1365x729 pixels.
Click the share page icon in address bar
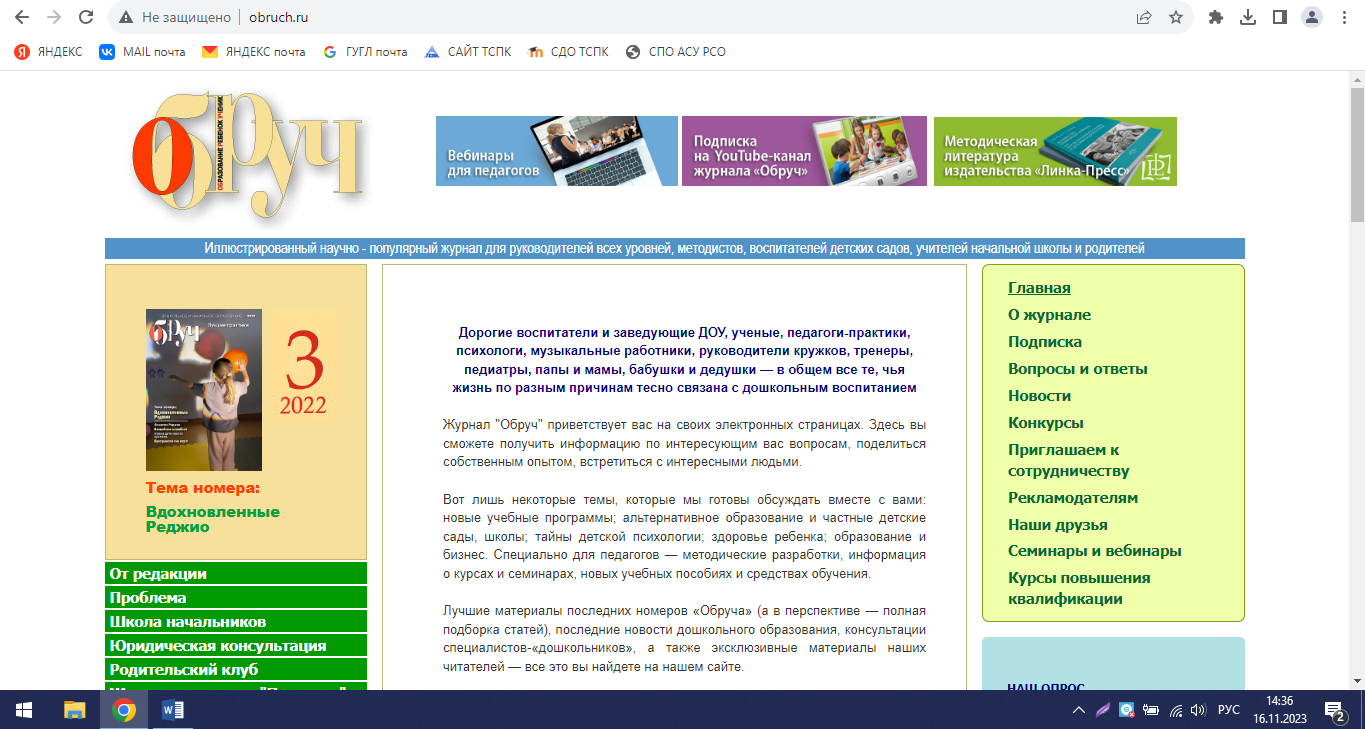coord(1144,17)
